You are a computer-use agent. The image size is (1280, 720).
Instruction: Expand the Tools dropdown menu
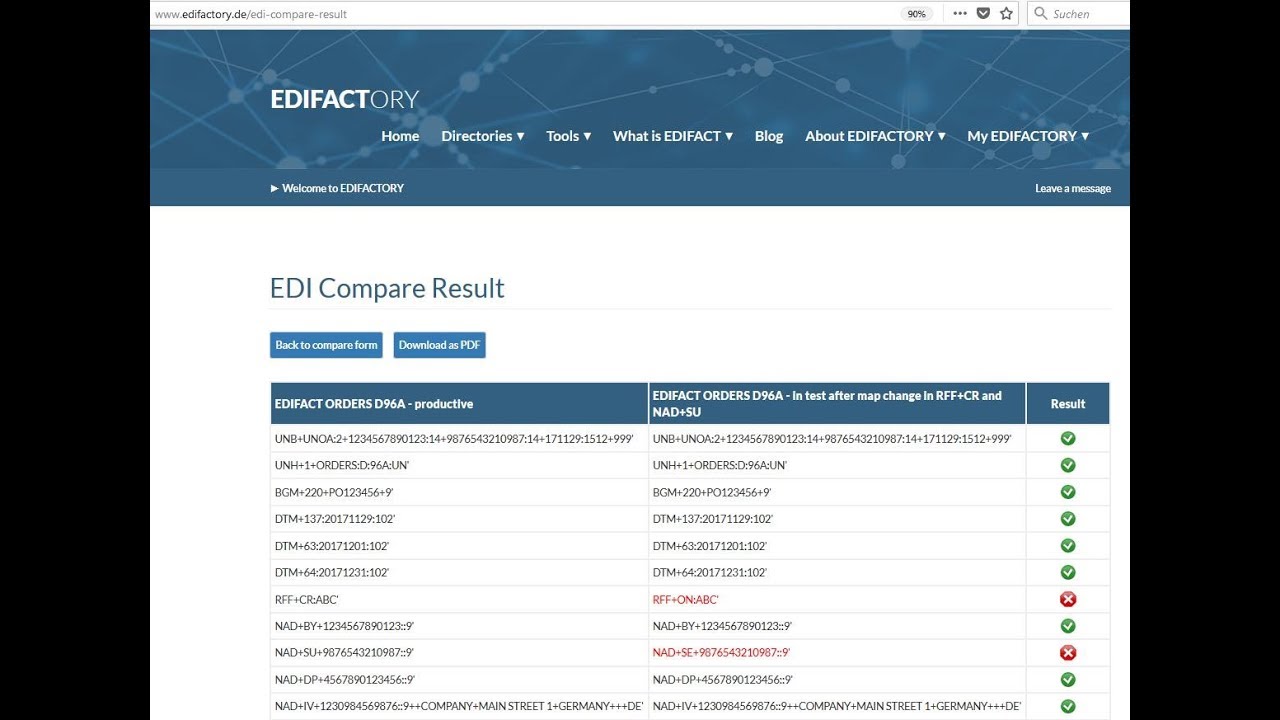click(x=569, y=136)
